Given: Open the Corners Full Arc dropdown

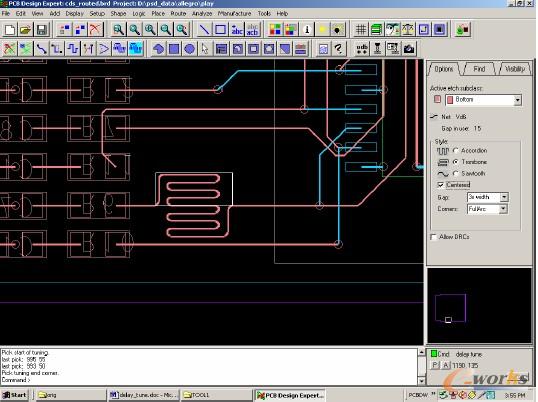Looking at the screenshot, I should pyautogui.click(x=503, y=209).
